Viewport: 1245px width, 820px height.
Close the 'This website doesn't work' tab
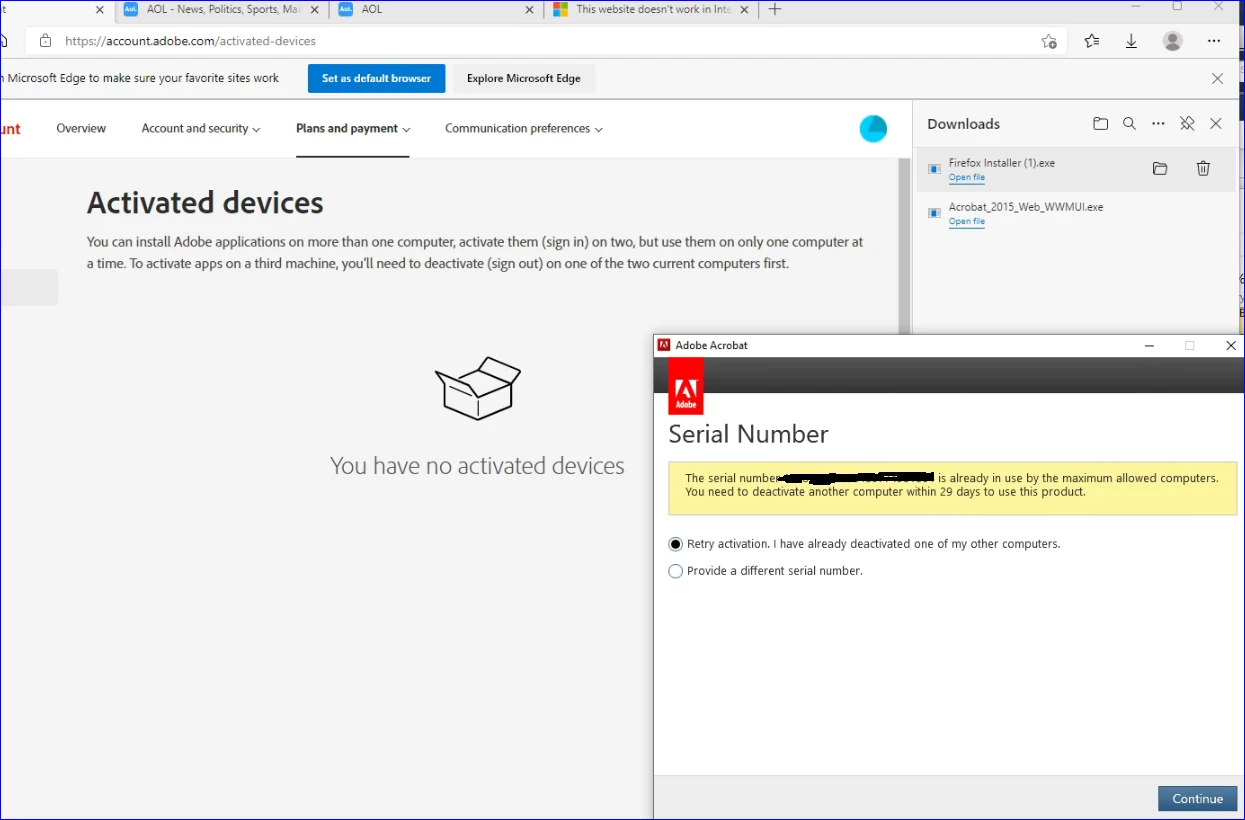744,9
